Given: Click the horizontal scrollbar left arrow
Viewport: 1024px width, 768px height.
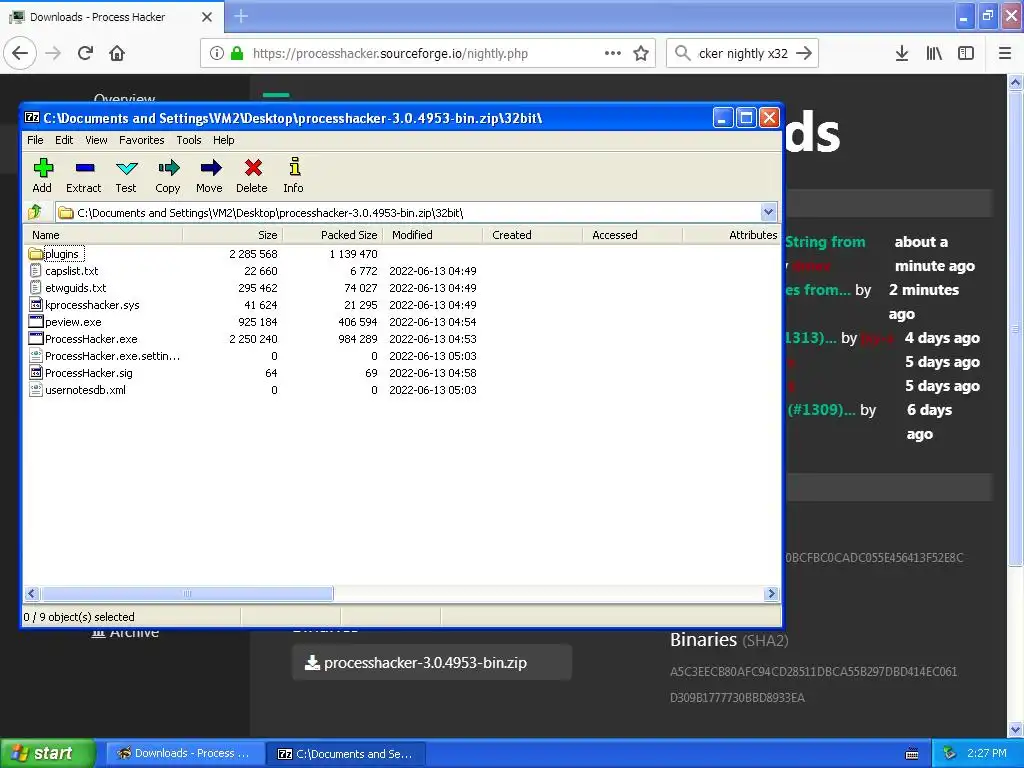Looking at the screenshot, I should pos(32,593).
